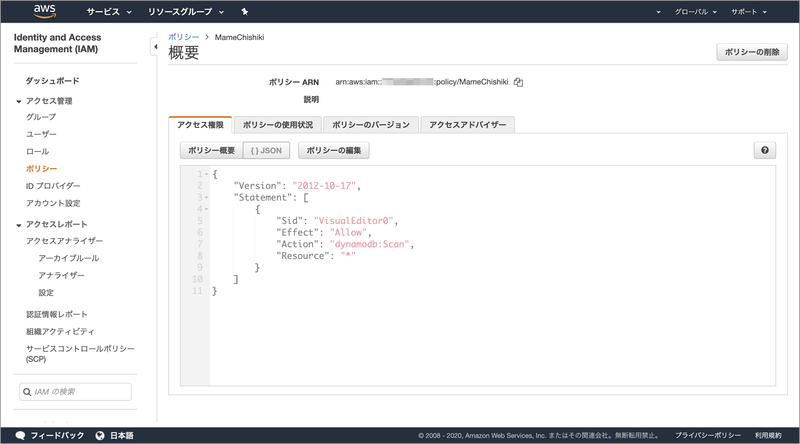Open 利用規約 footer link
The image size is (800, 444).
[768, 435]
